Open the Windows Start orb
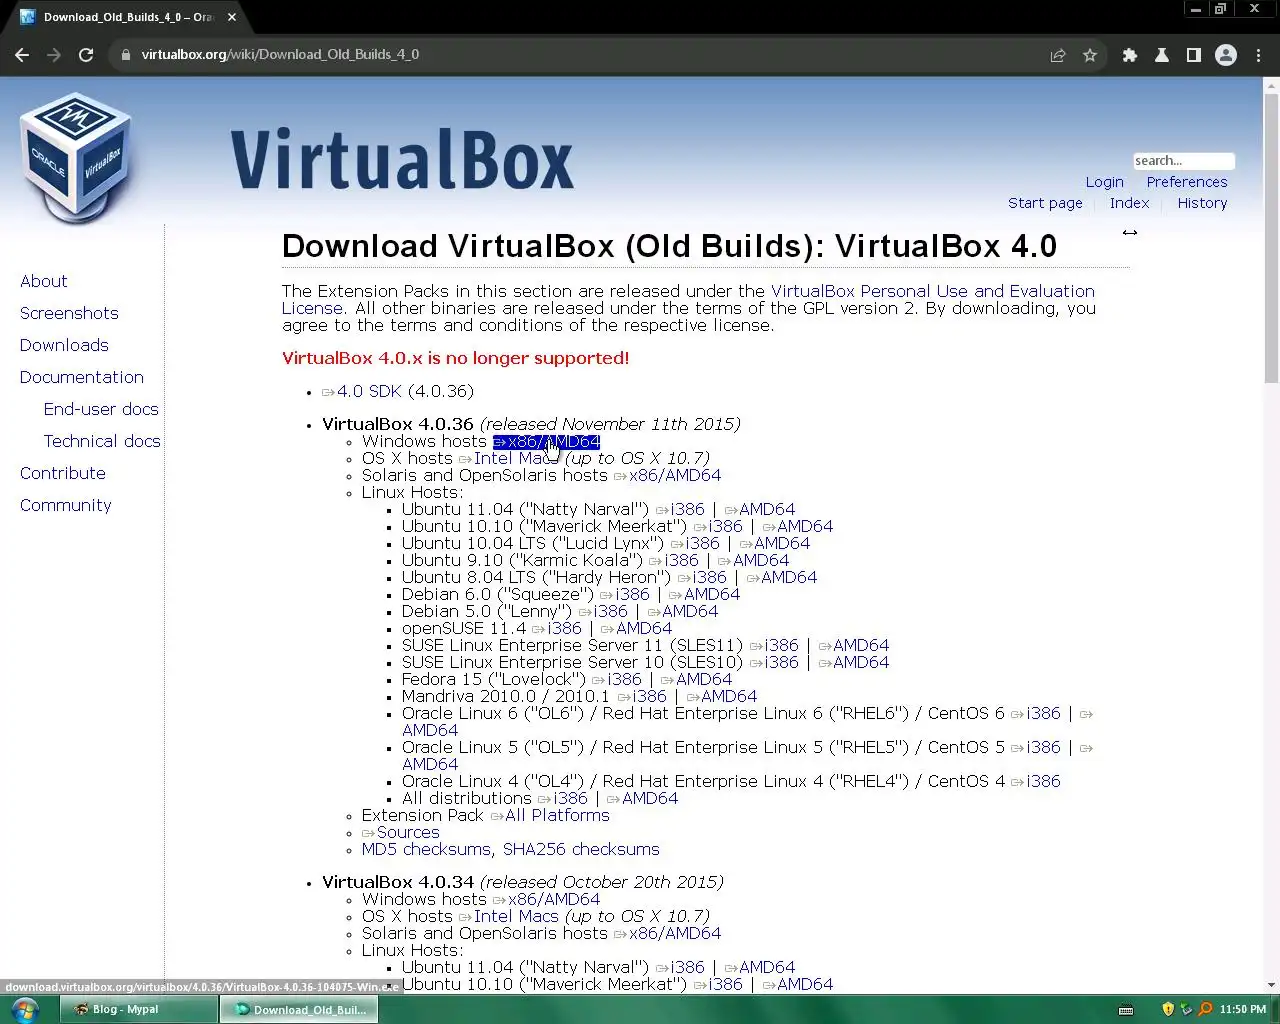 coord(24,1009)
